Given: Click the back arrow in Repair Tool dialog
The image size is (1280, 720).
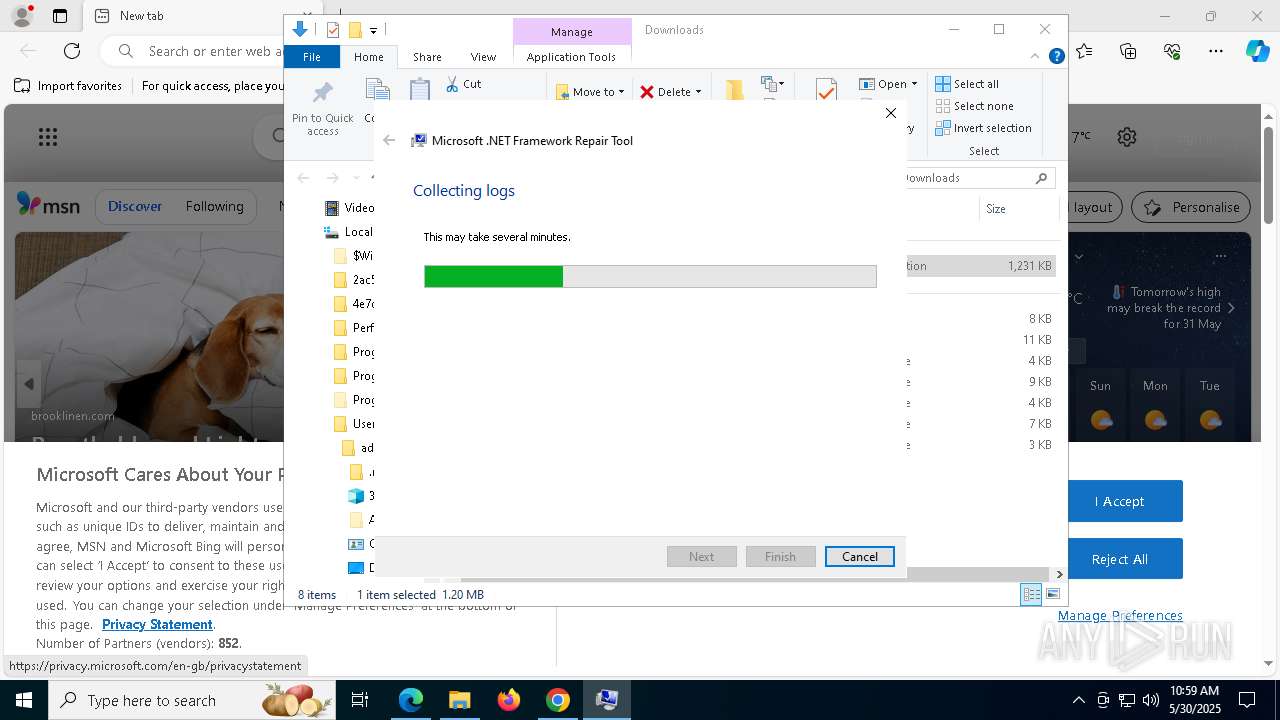Looking at the screenshot, I should click(389, 141).
